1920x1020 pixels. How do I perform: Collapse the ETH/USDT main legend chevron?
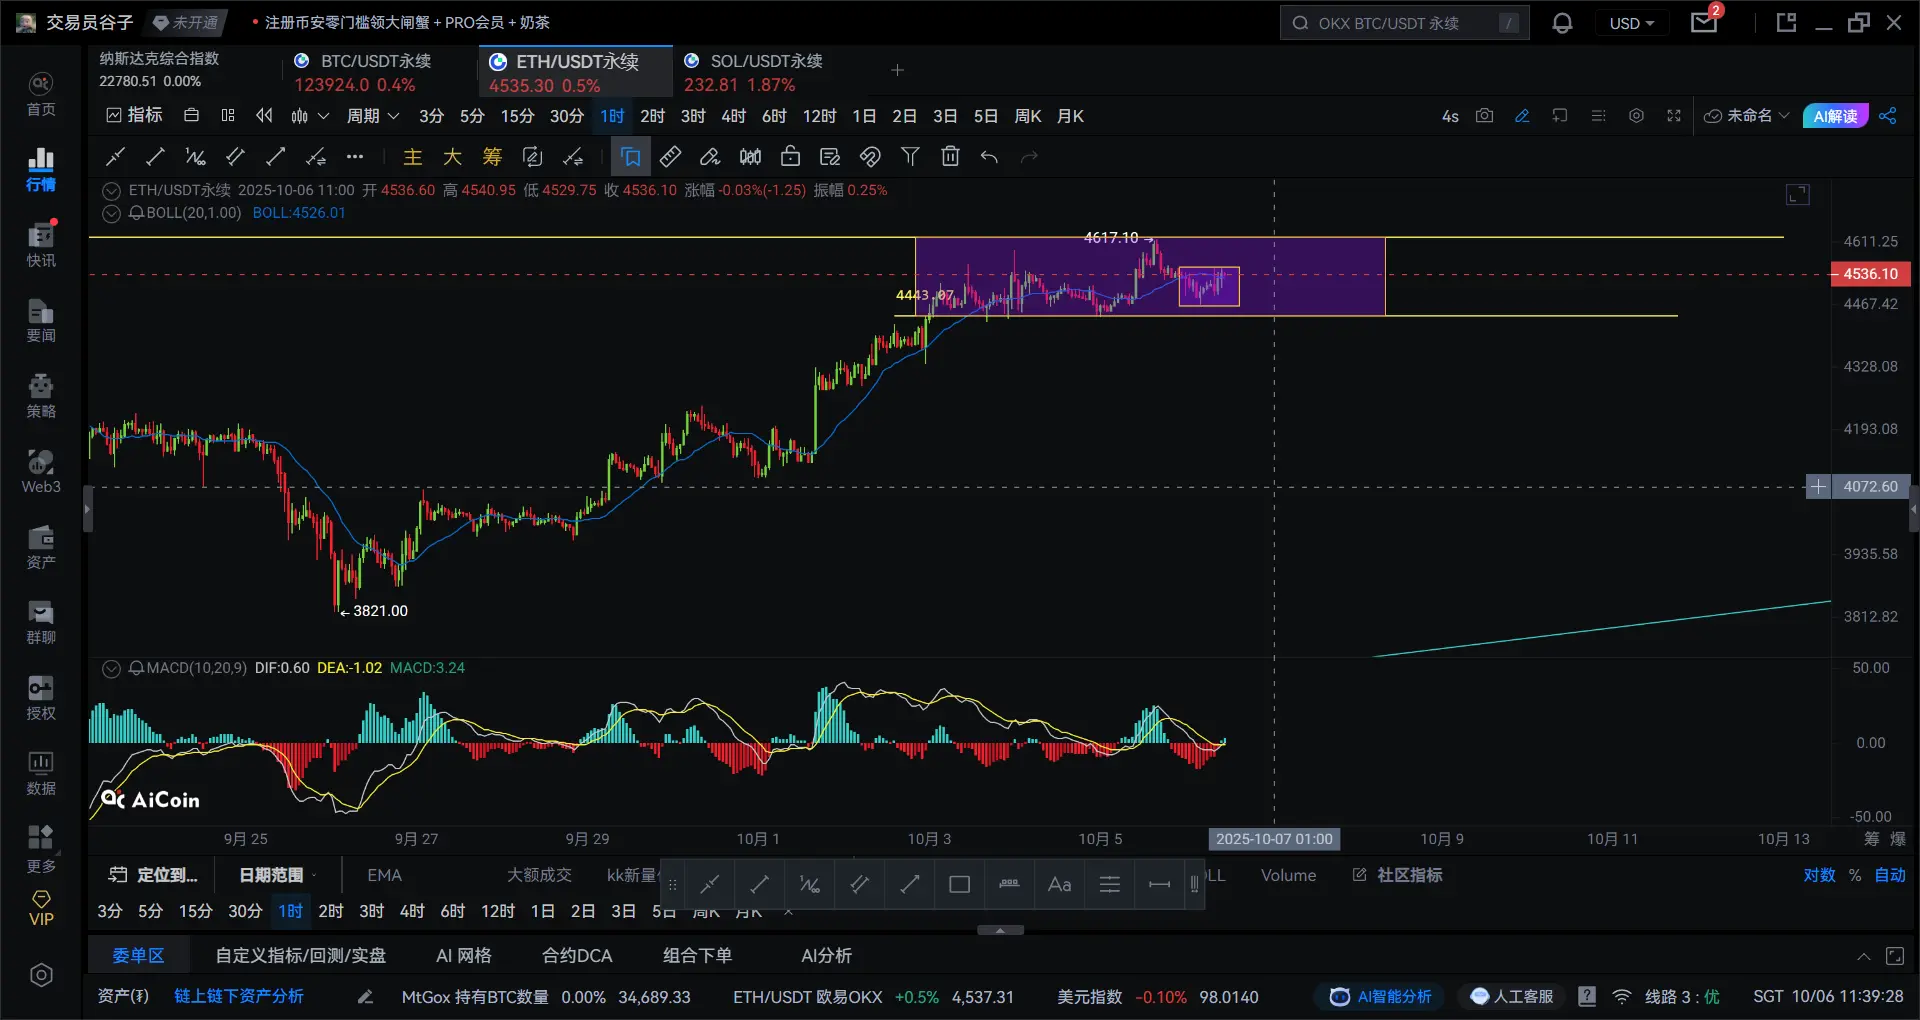coord(111,190)
